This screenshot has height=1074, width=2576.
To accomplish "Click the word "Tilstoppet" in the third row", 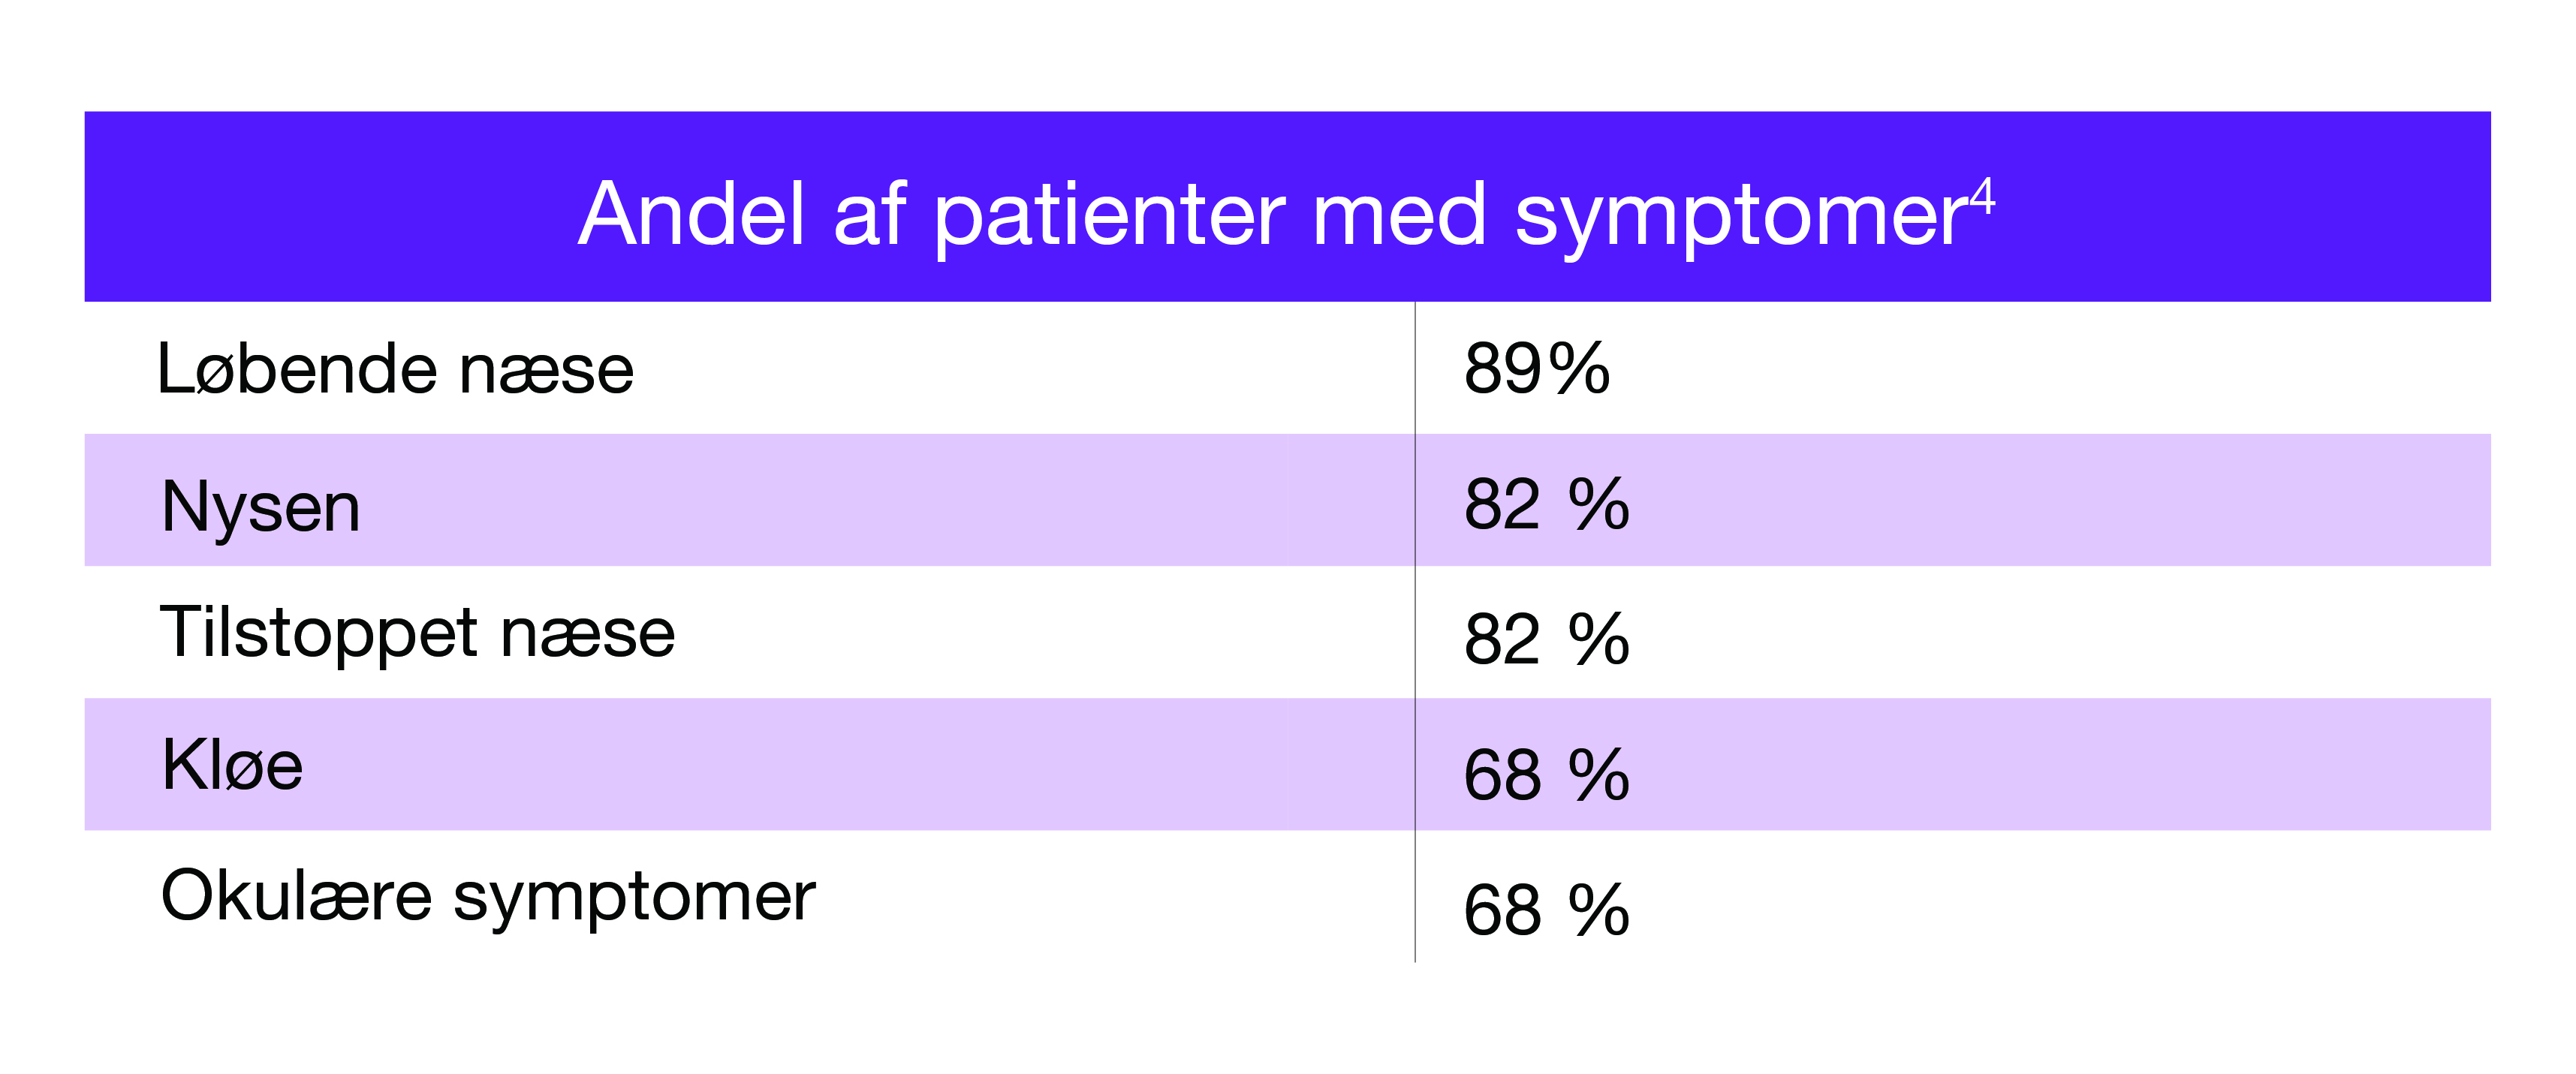I will click(318, 634).
